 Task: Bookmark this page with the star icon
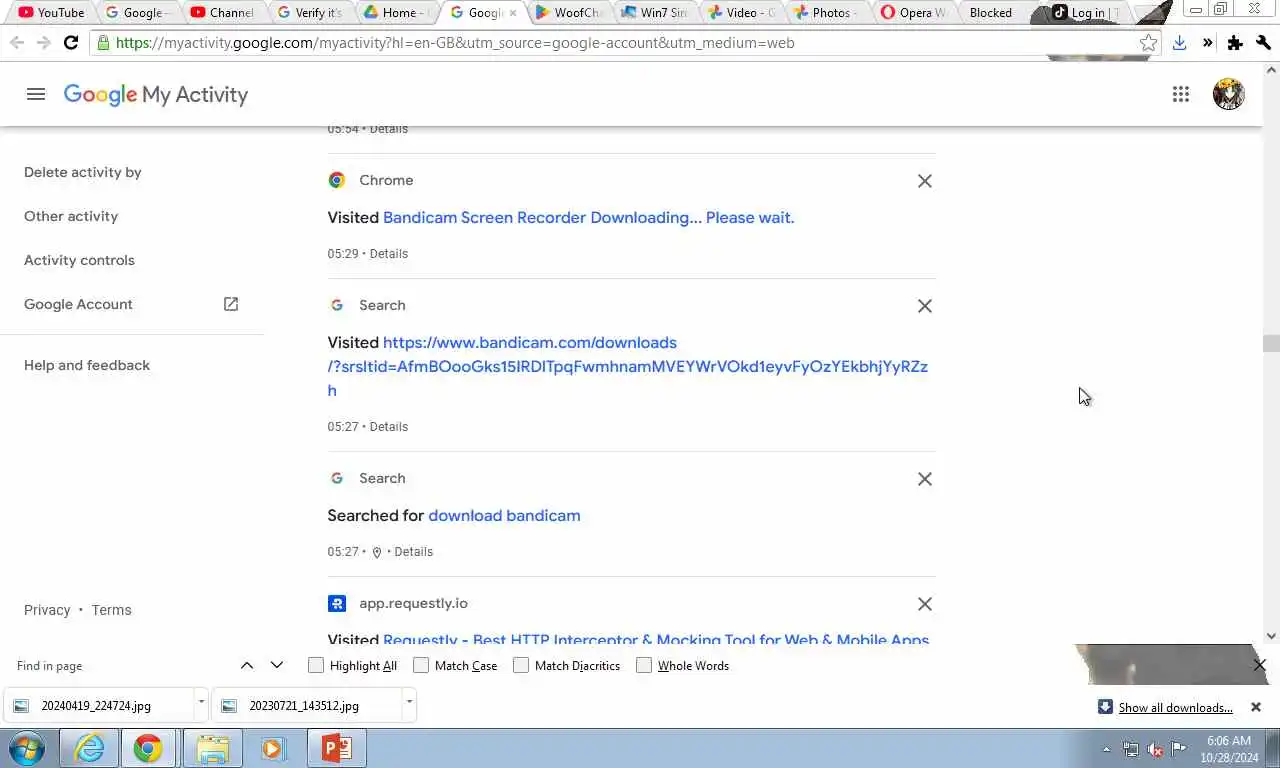click(1149, 43)
